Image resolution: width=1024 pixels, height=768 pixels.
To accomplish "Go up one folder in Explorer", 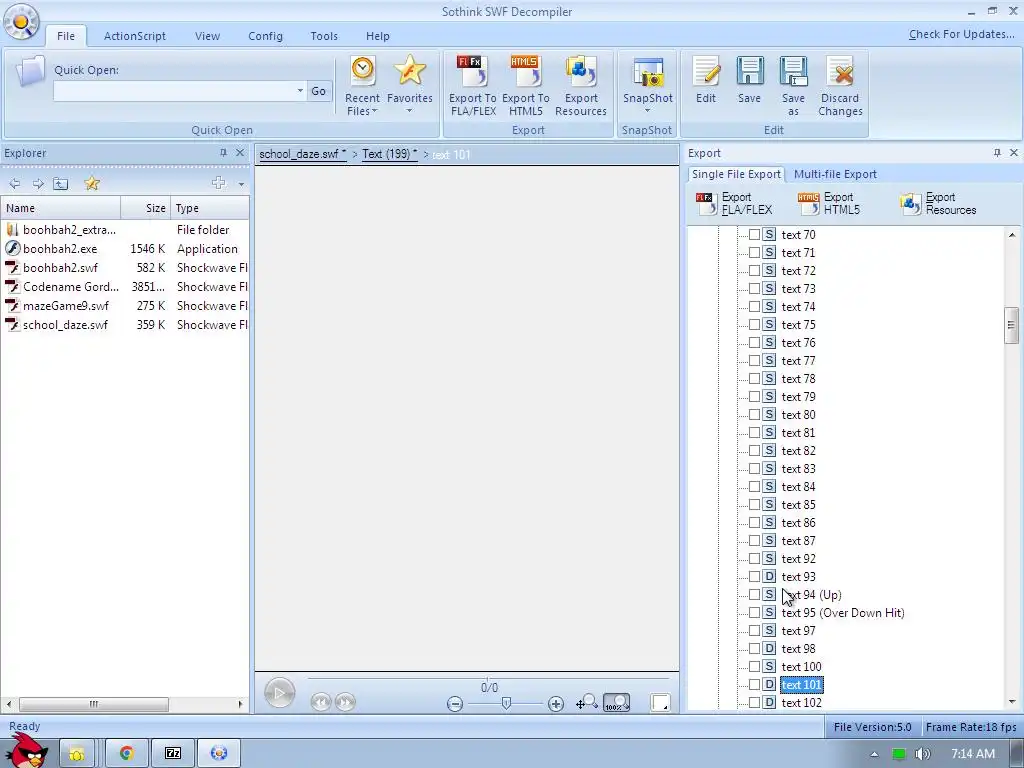I will click(61, 184).
